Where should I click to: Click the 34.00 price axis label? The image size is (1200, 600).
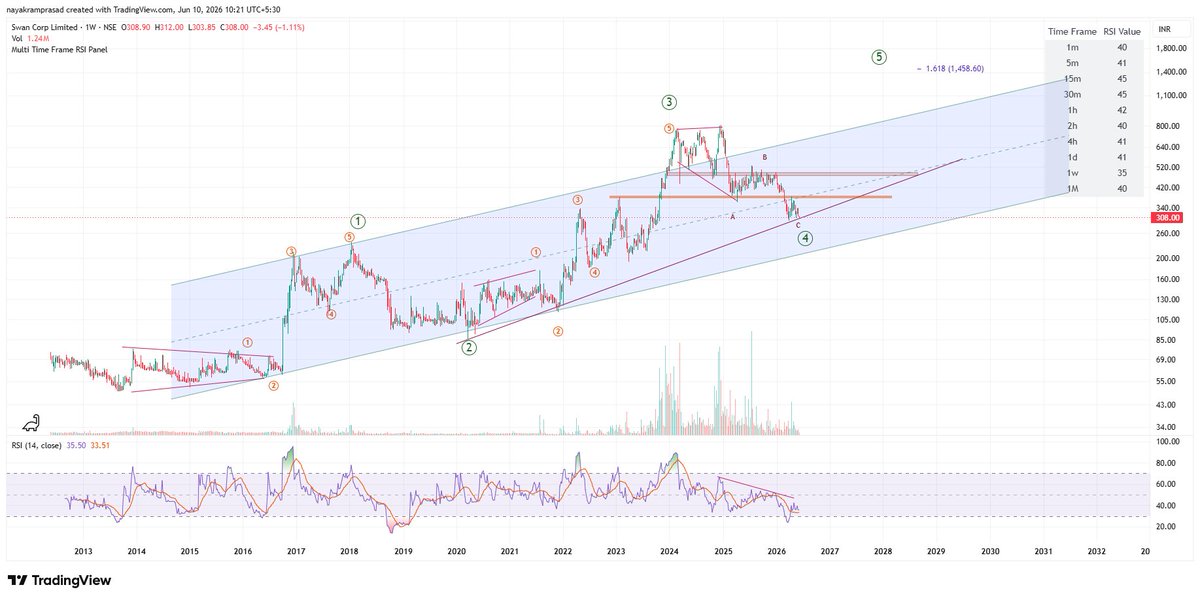point(1167,428)
